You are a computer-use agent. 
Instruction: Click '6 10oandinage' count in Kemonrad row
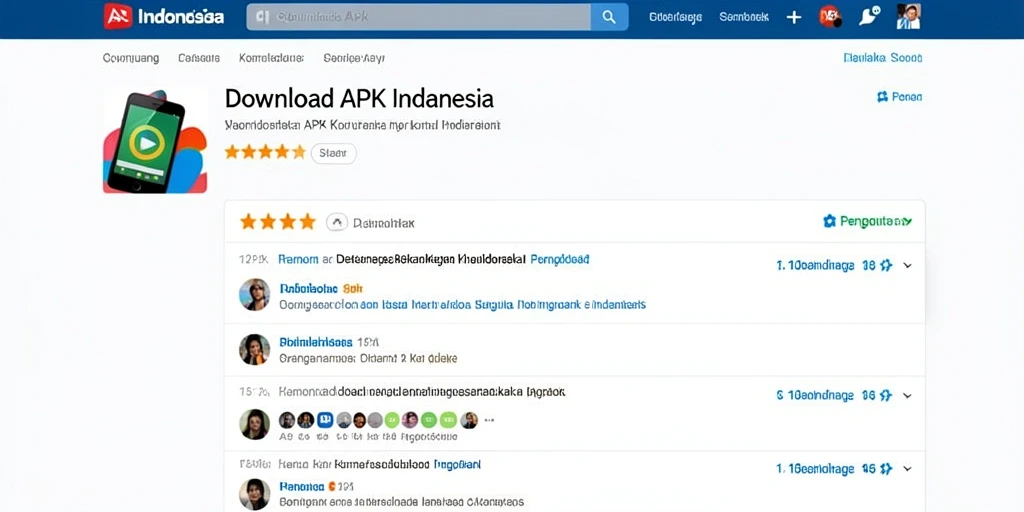[815, 396]
